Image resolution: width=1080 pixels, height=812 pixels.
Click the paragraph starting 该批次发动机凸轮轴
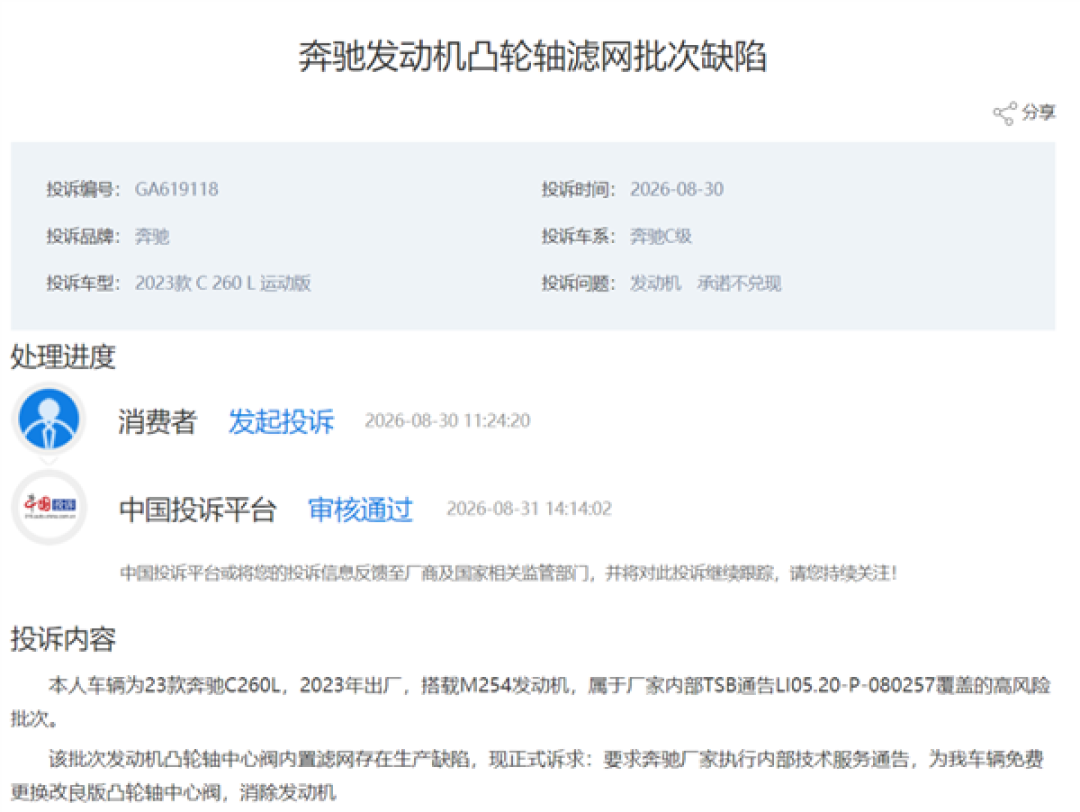pyautogui.click(x=528, y=775)
